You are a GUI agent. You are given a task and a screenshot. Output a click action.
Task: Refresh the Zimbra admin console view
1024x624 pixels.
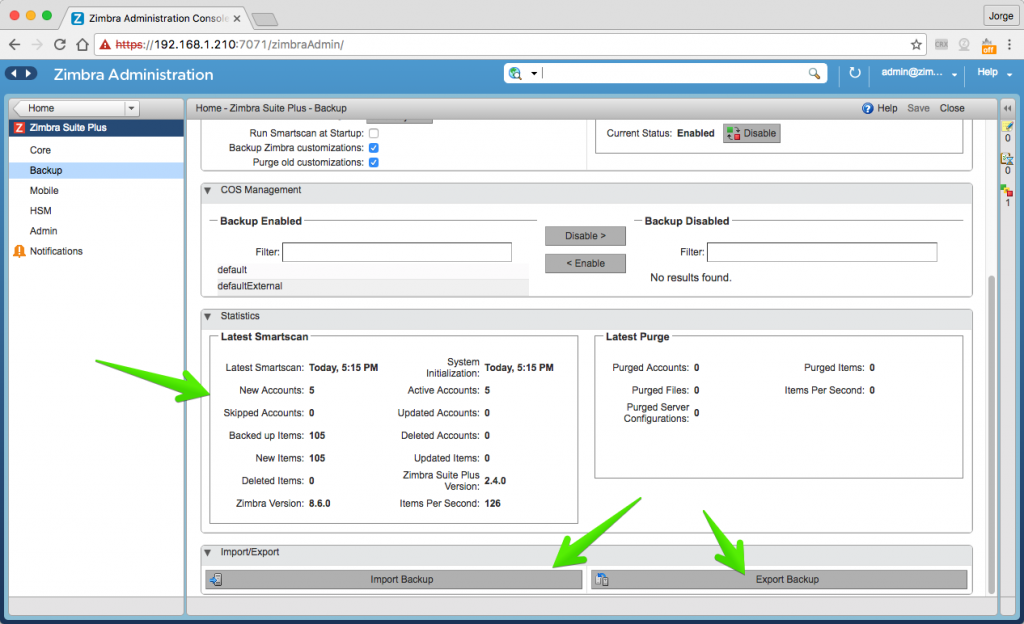point(854,73)
